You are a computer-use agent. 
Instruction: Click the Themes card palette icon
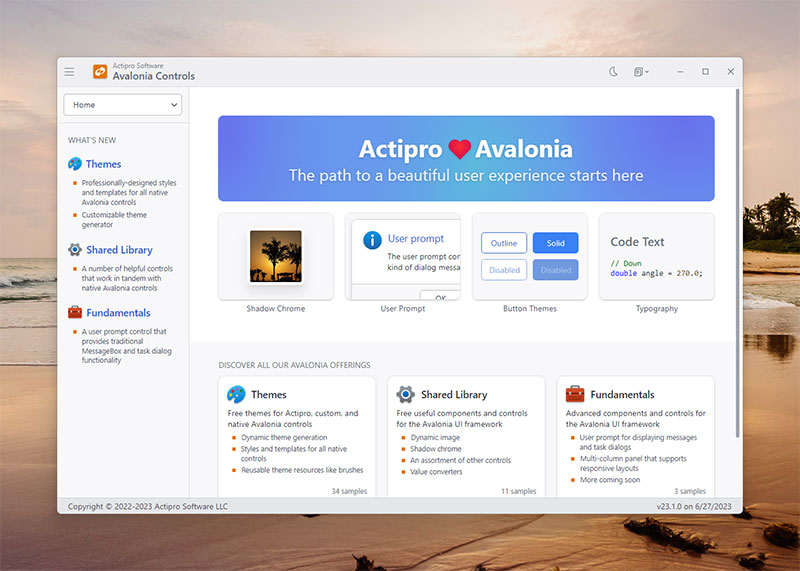pos(236,394)
